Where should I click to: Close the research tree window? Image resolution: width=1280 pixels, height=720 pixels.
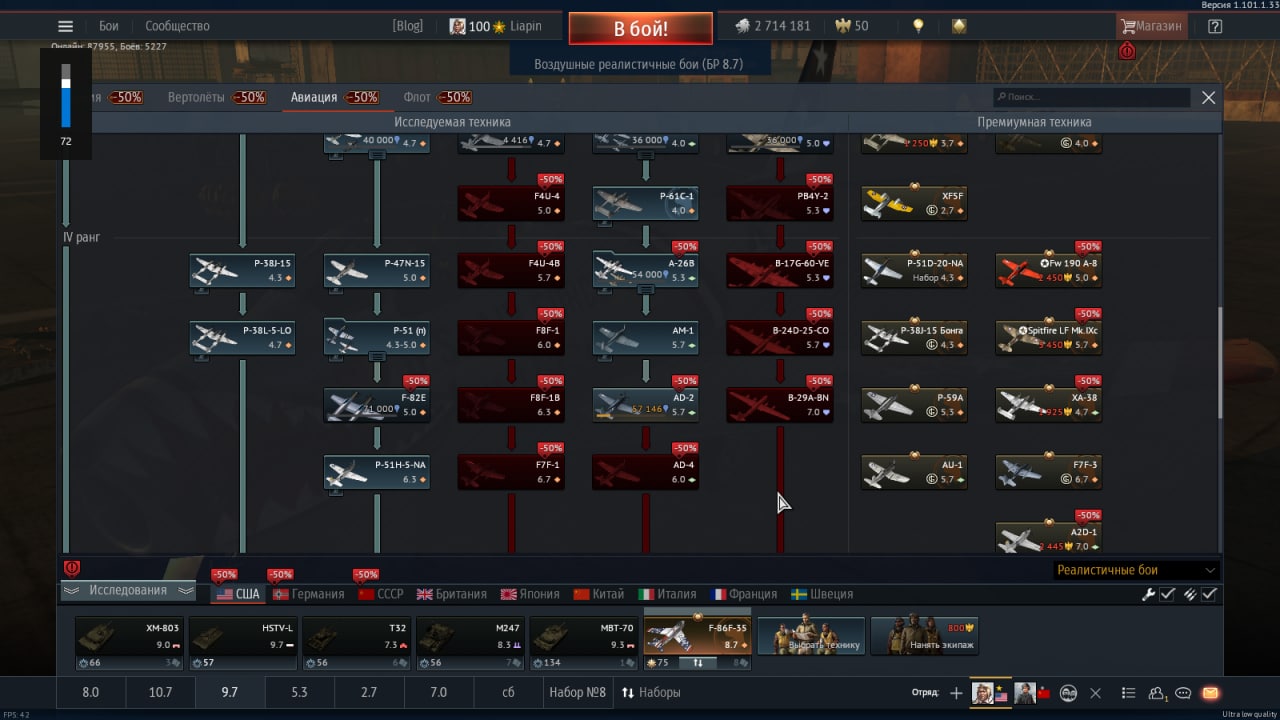pos(1208,97)
